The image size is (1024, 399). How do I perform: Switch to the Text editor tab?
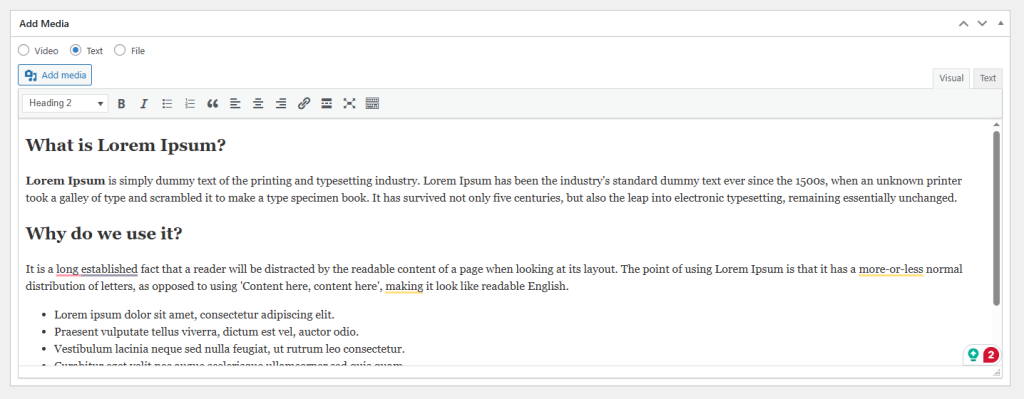987,78
